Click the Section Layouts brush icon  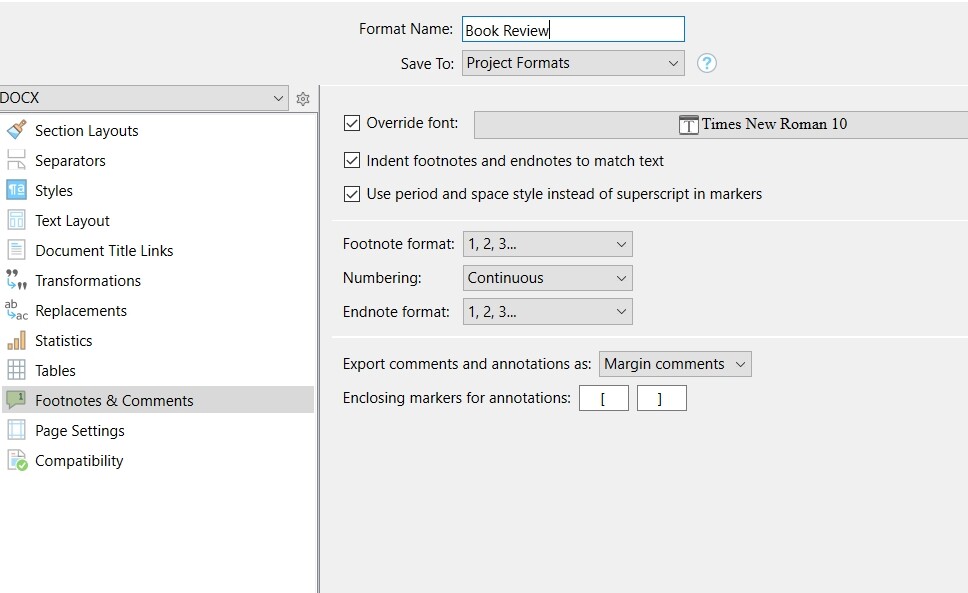[16, 130]
